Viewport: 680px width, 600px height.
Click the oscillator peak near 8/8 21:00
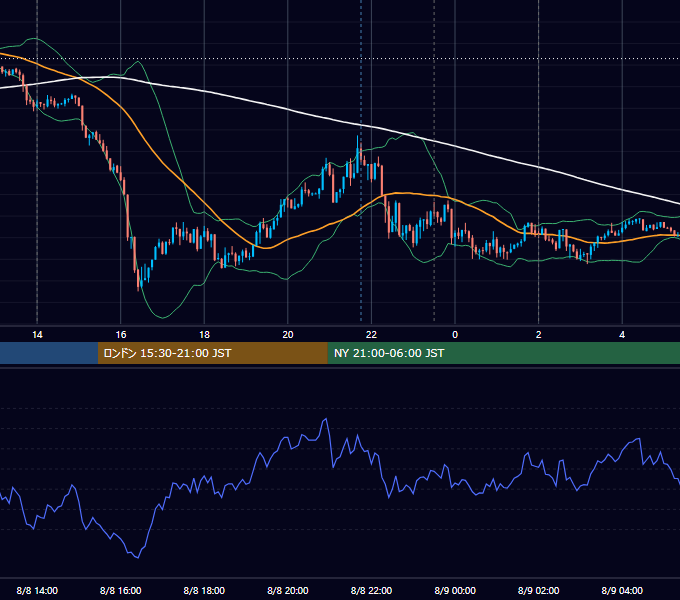325,419
